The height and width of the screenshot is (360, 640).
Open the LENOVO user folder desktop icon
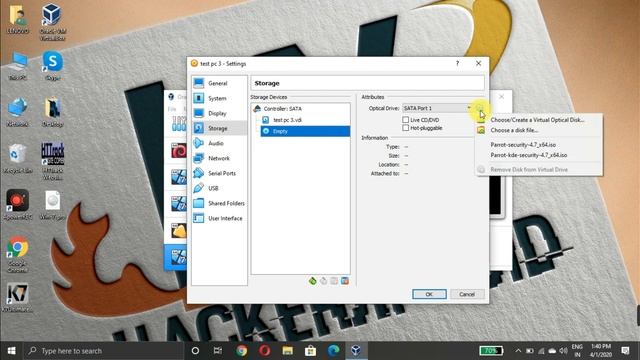[18, 19]
